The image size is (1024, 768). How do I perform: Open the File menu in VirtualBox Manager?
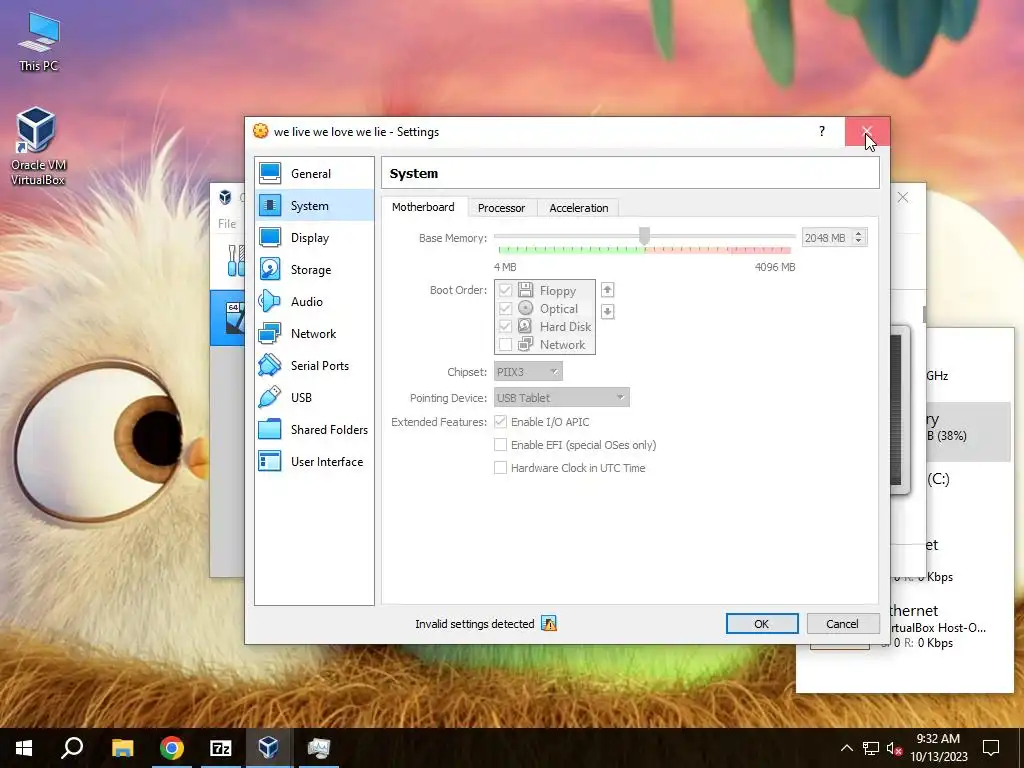(227, 223)
